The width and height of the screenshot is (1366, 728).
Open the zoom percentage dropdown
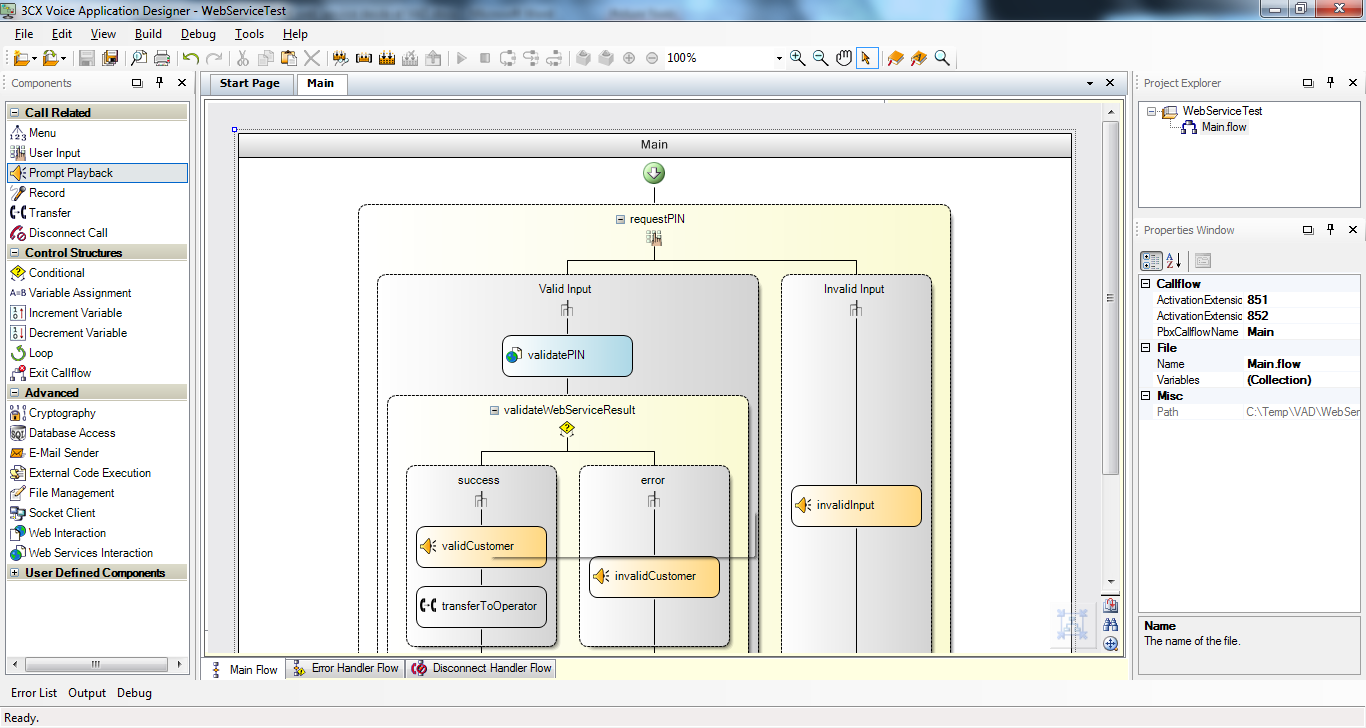click(779, 58)
